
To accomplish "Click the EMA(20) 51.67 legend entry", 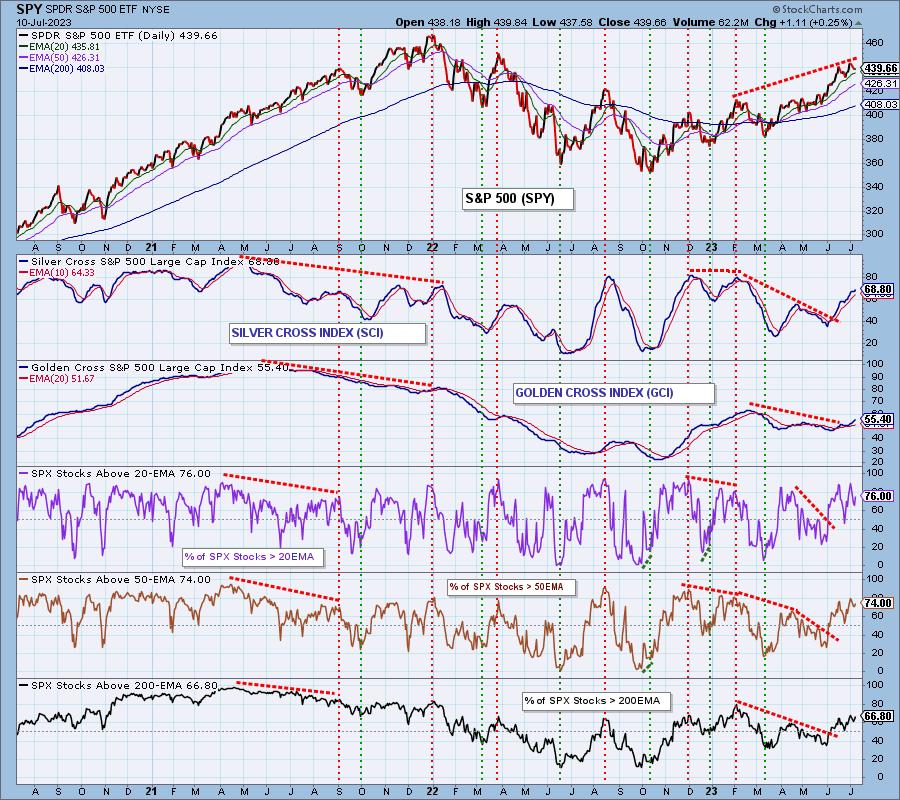I will 57,379.
